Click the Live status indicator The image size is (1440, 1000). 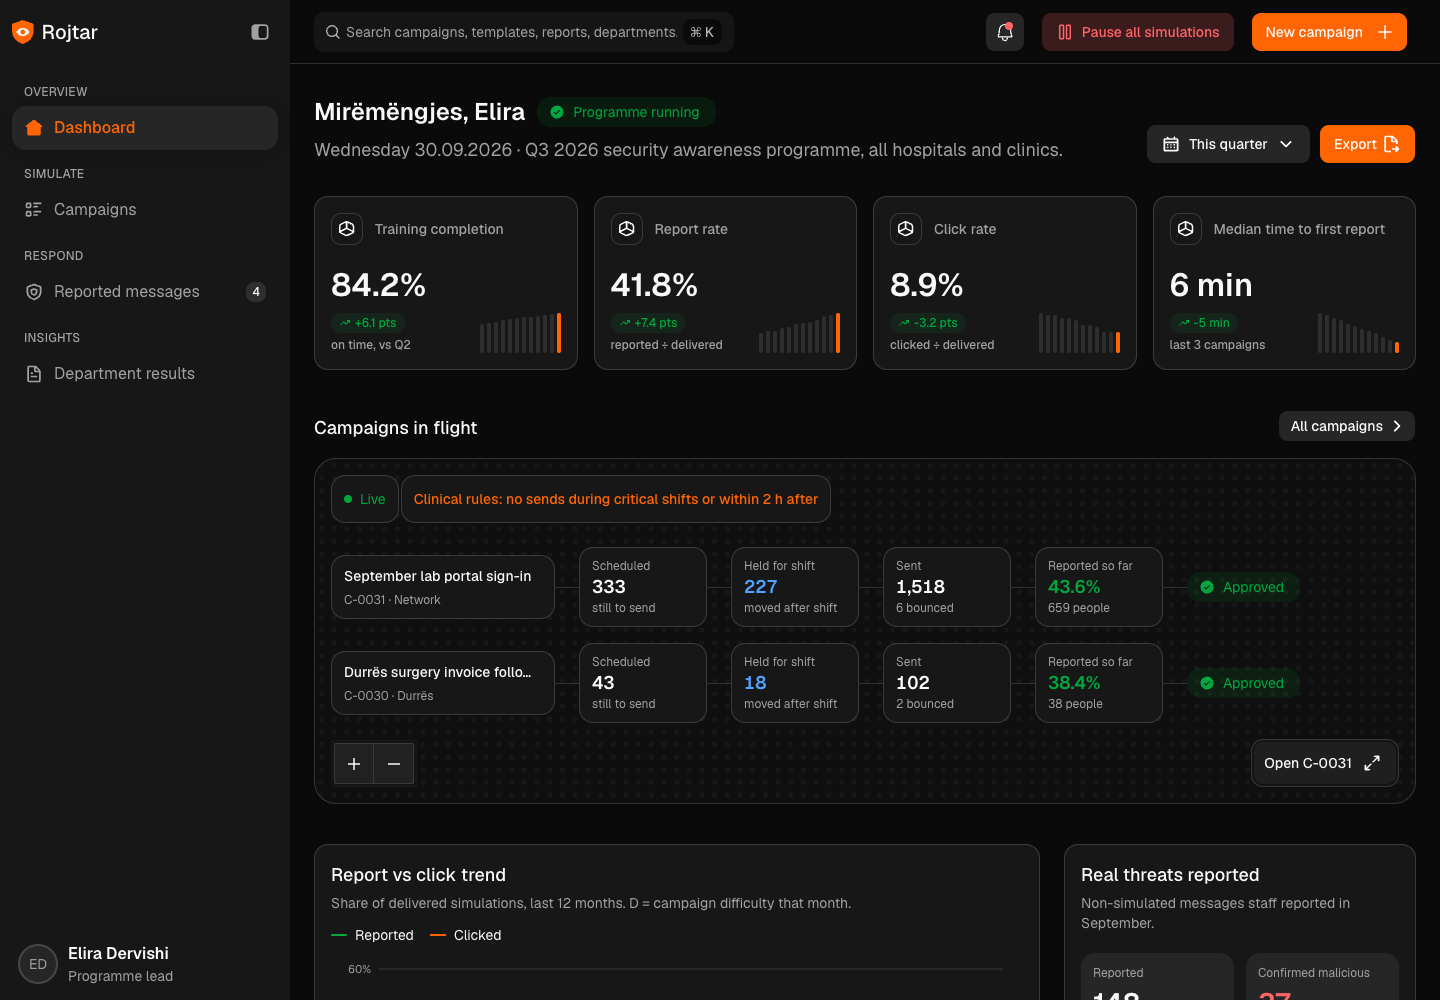point(365,499)
